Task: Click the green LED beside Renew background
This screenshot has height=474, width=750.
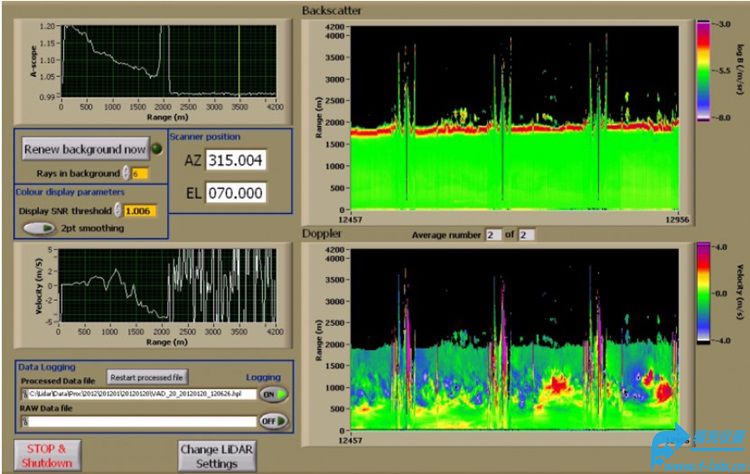Action: [157, 149]
